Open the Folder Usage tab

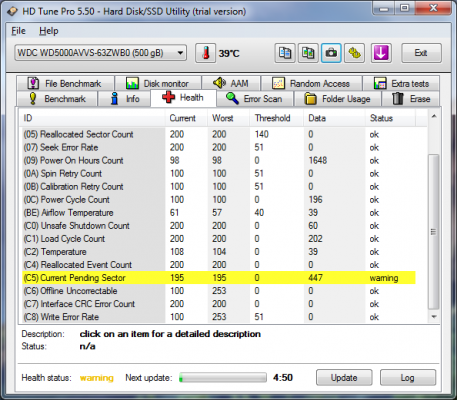(337, 99)
